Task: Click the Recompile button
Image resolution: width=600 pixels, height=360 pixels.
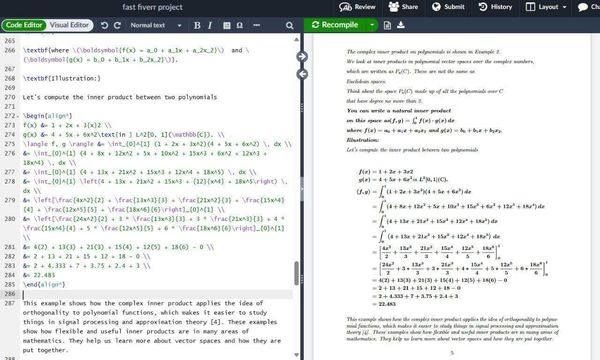Action: point(336,25)
